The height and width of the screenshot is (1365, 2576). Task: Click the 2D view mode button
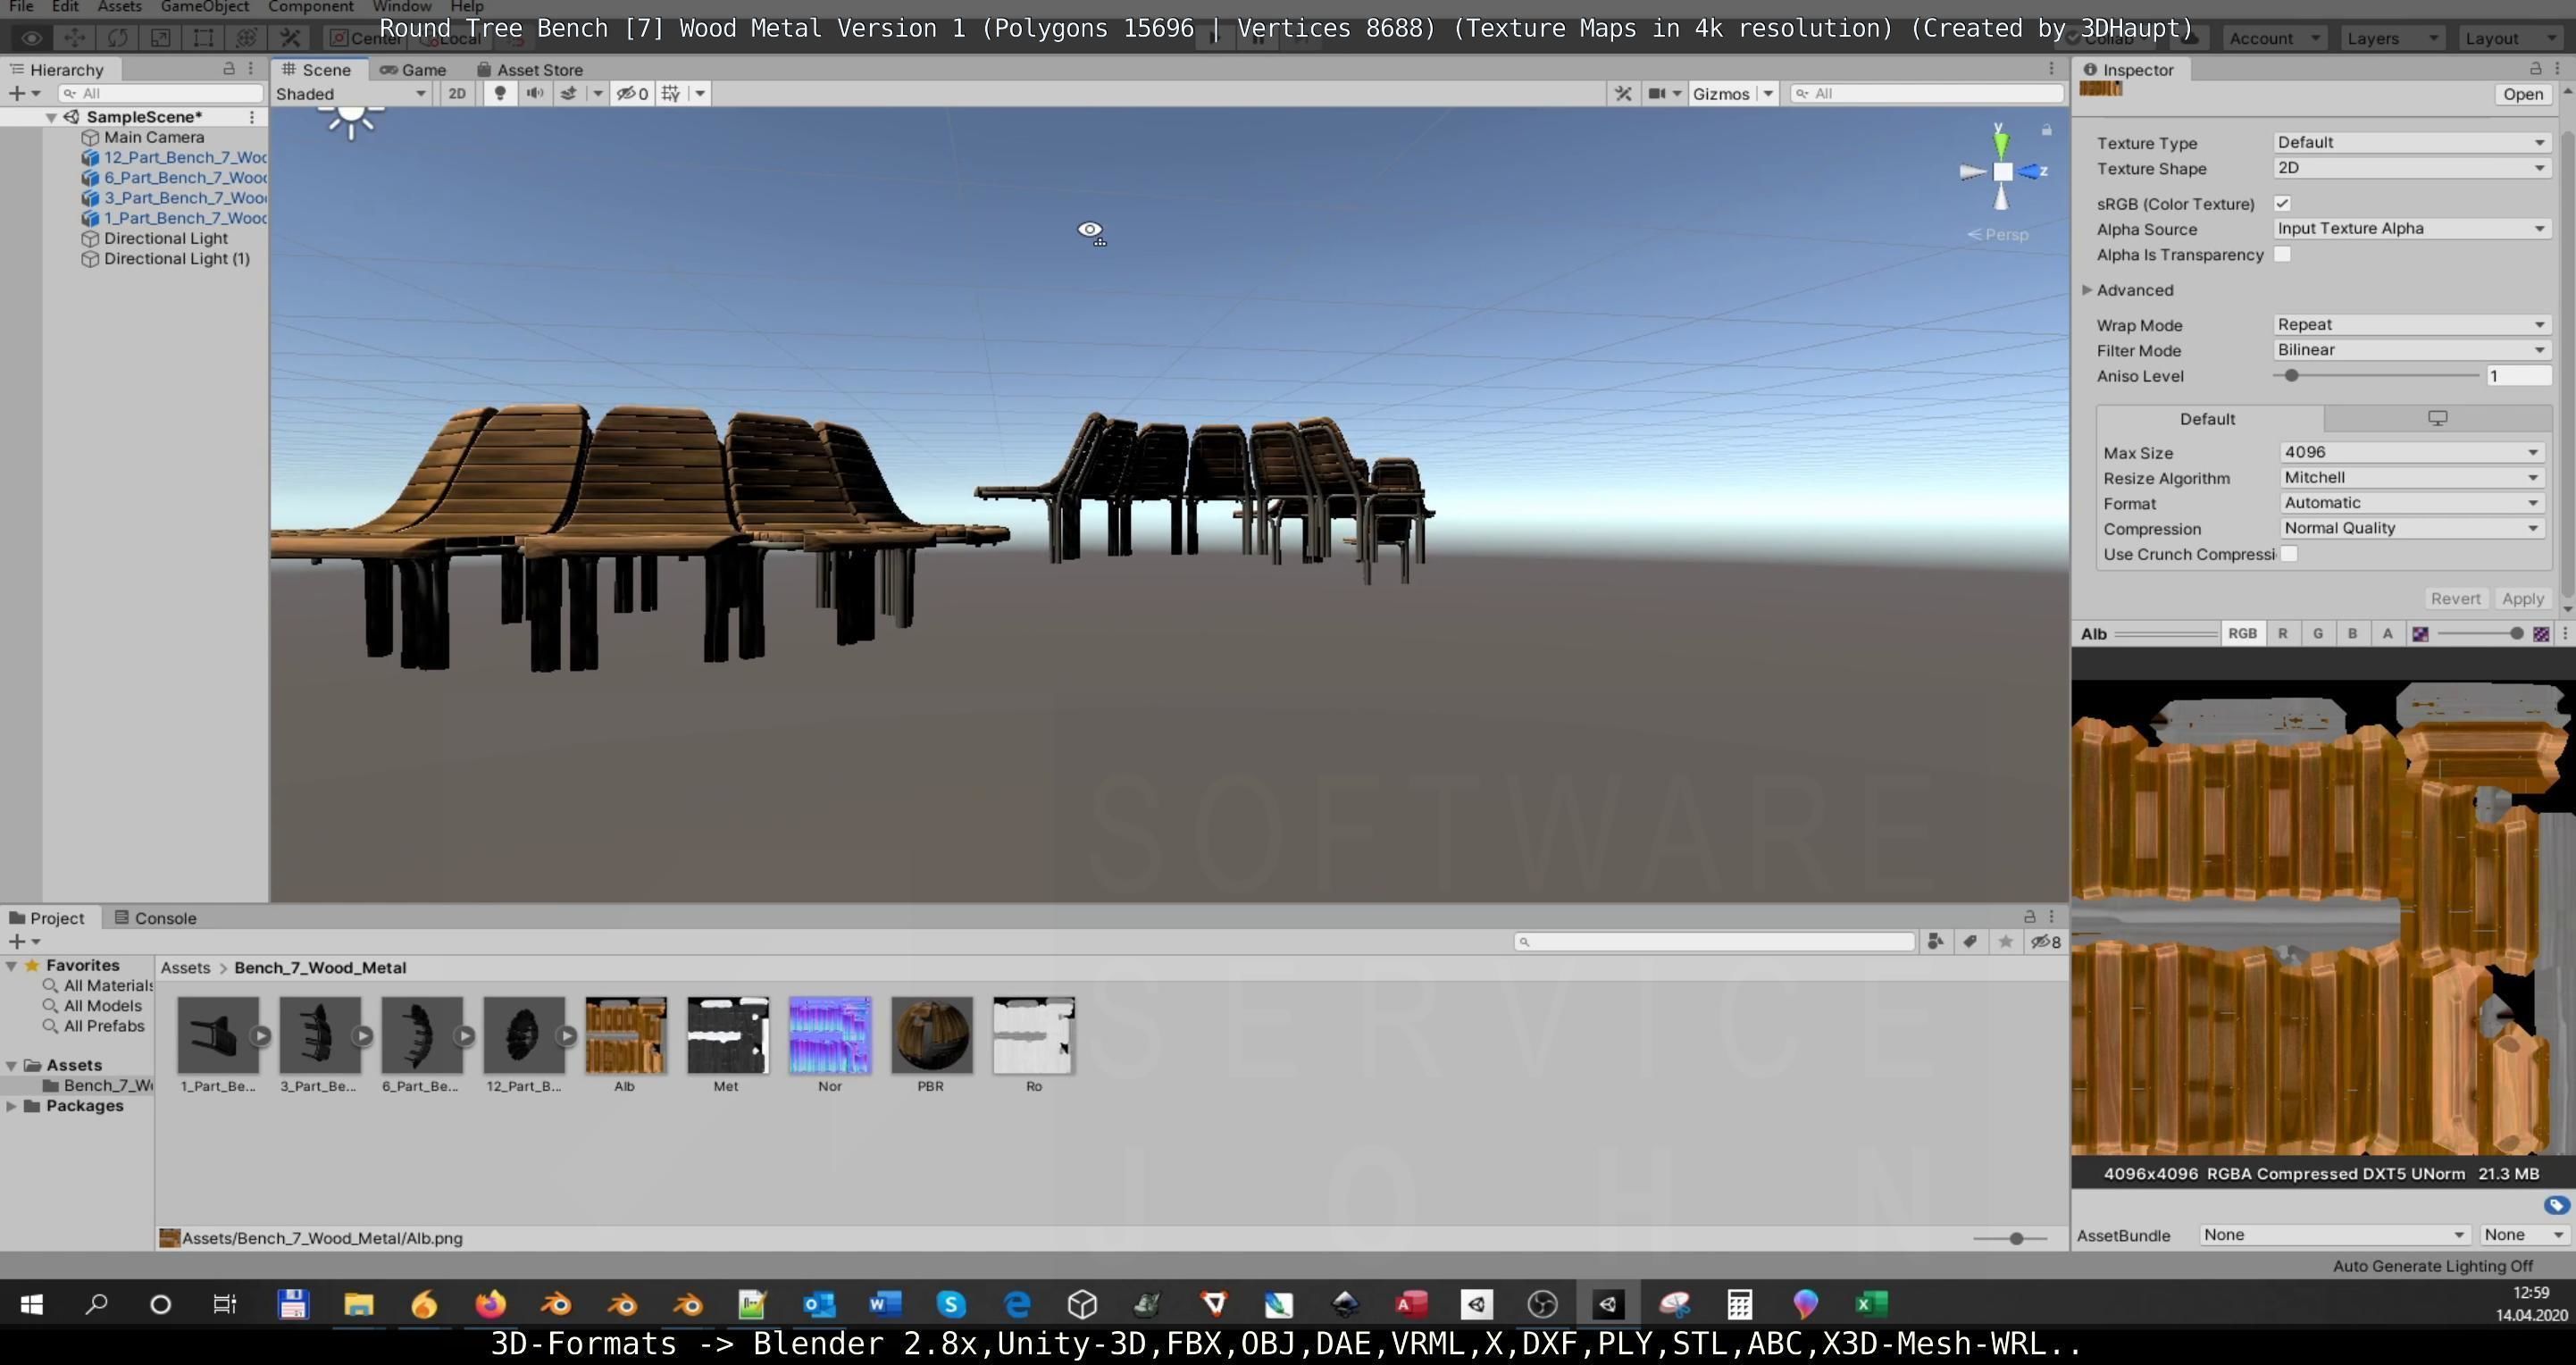(x=457, y=93)
